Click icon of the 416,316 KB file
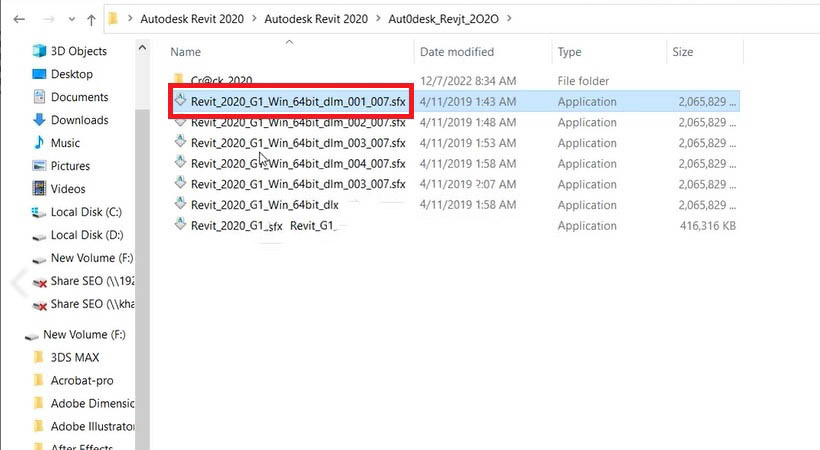The height and width of the screenshot is (450, 820). click(x=180, y=225)
